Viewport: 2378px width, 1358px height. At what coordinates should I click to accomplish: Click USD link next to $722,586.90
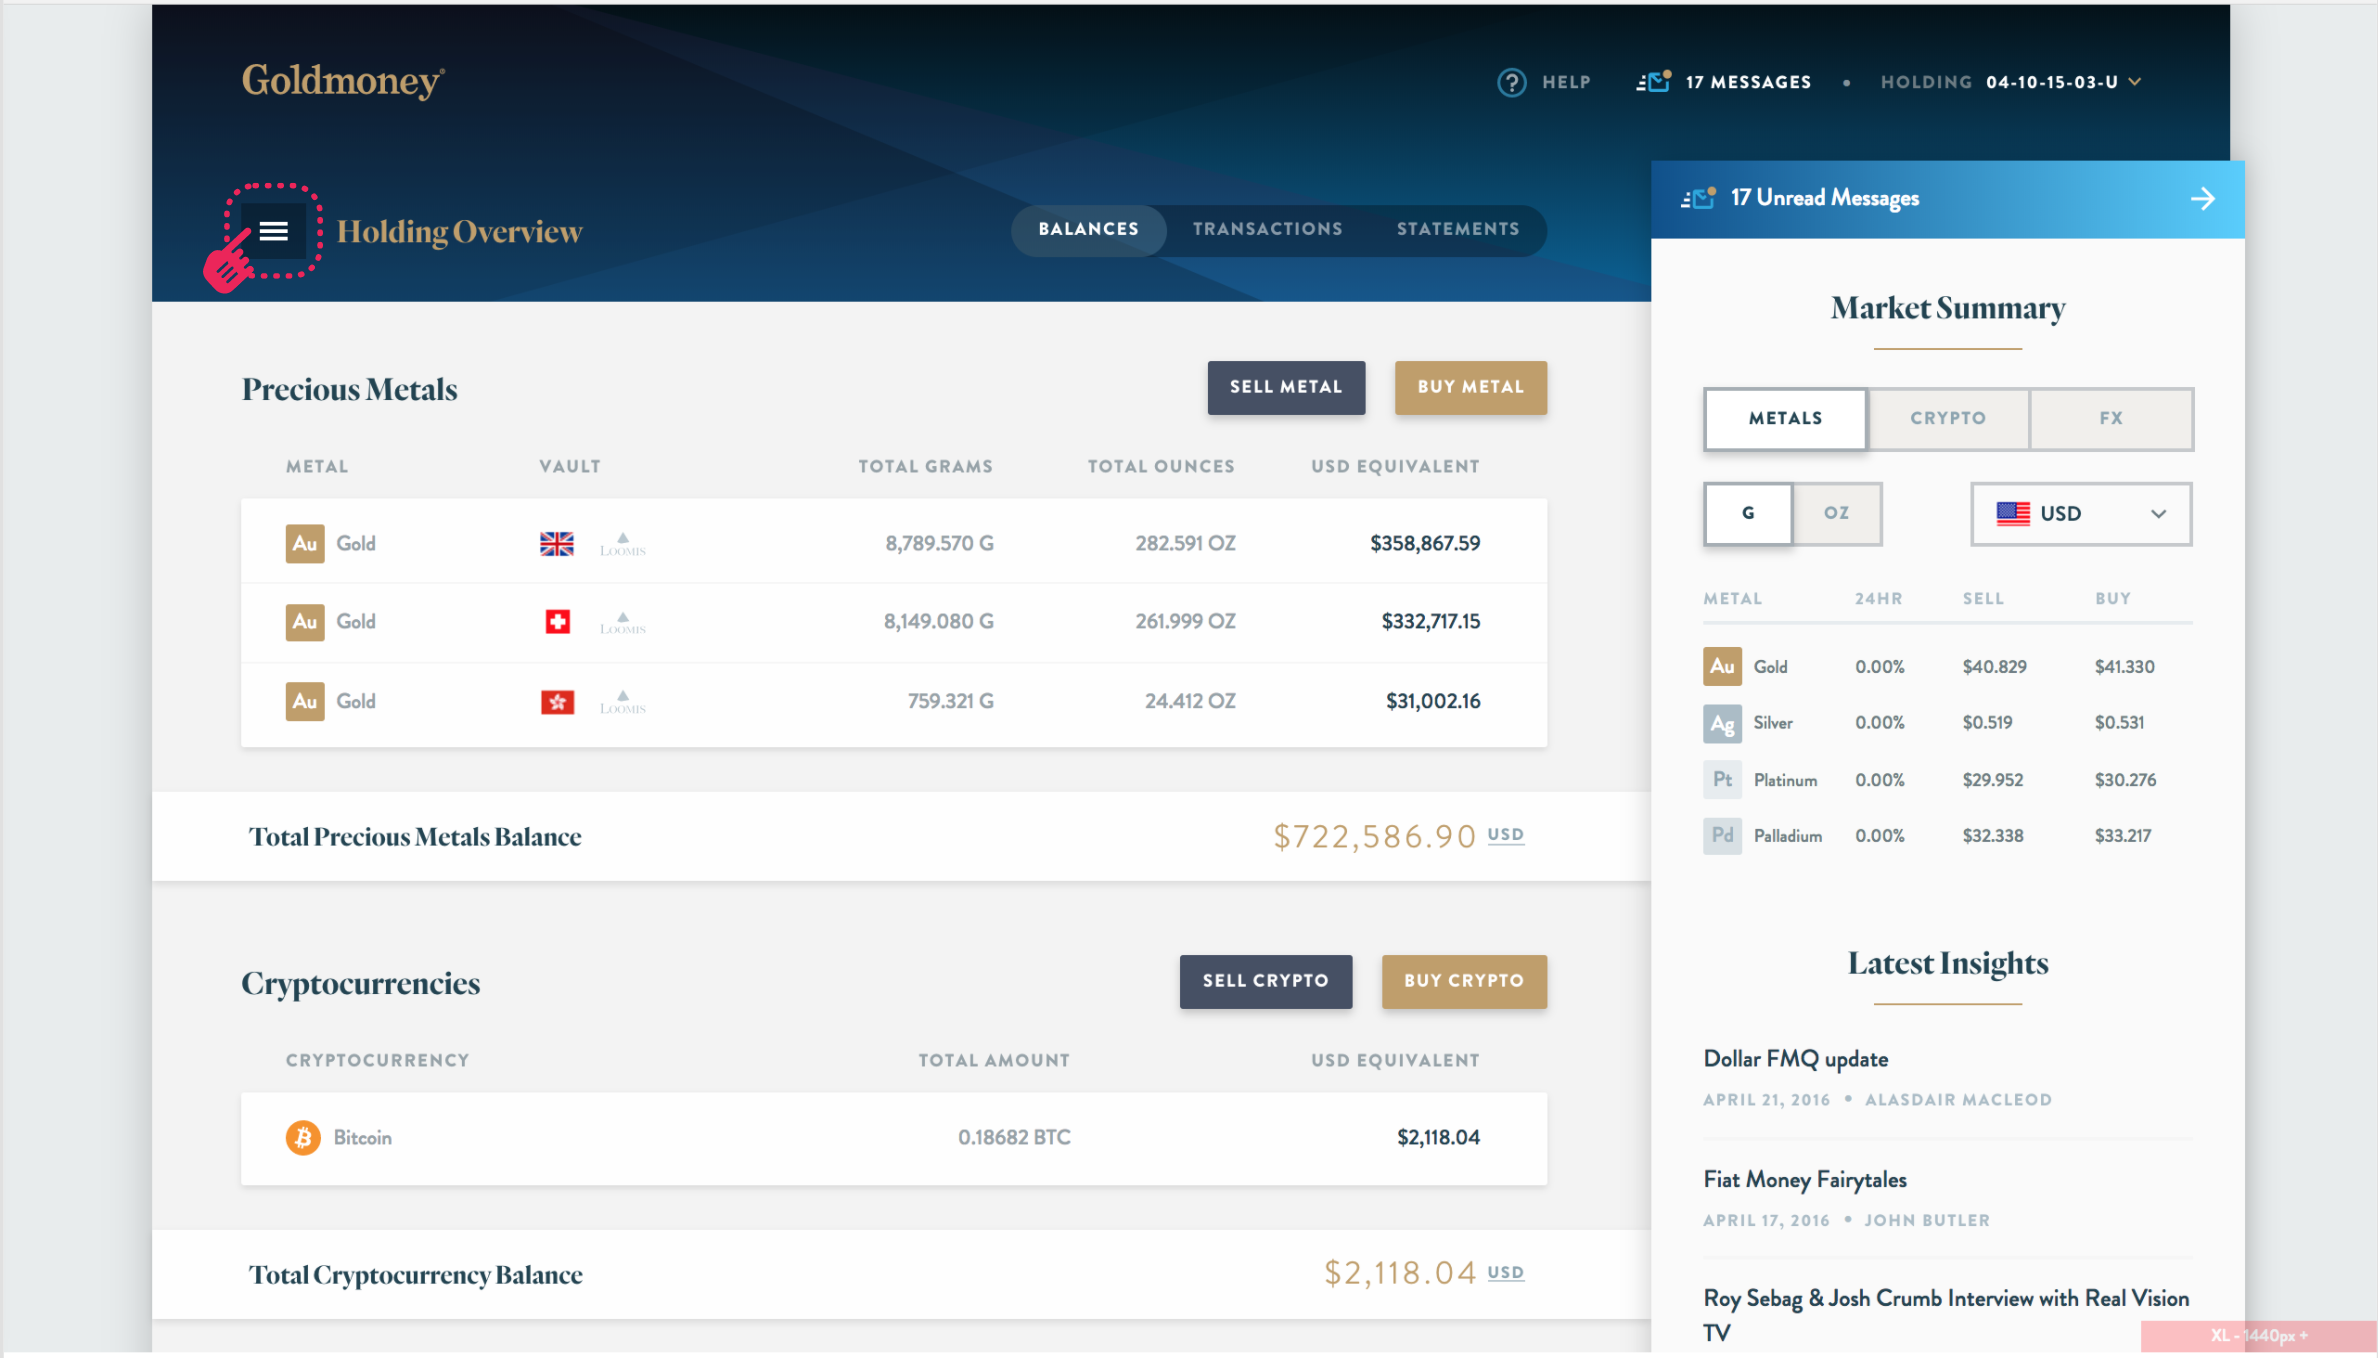1505,835
